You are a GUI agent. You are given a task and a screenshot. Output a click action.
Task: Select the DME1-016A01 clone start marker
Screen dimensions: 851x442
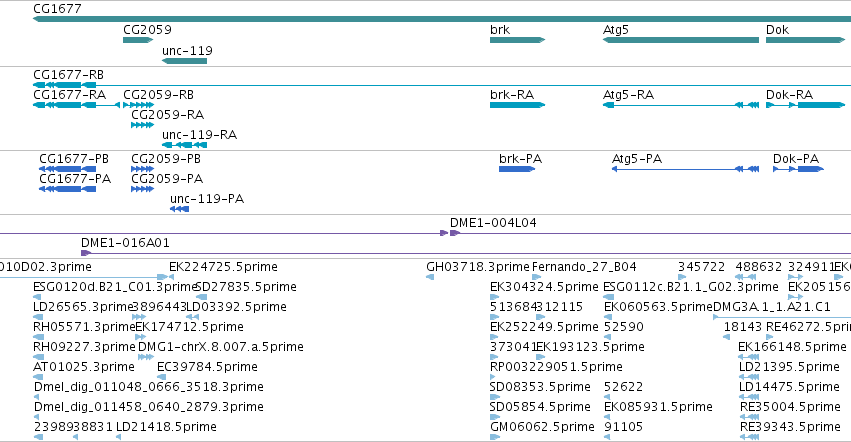pyautogui.click(x=86, y=253)
